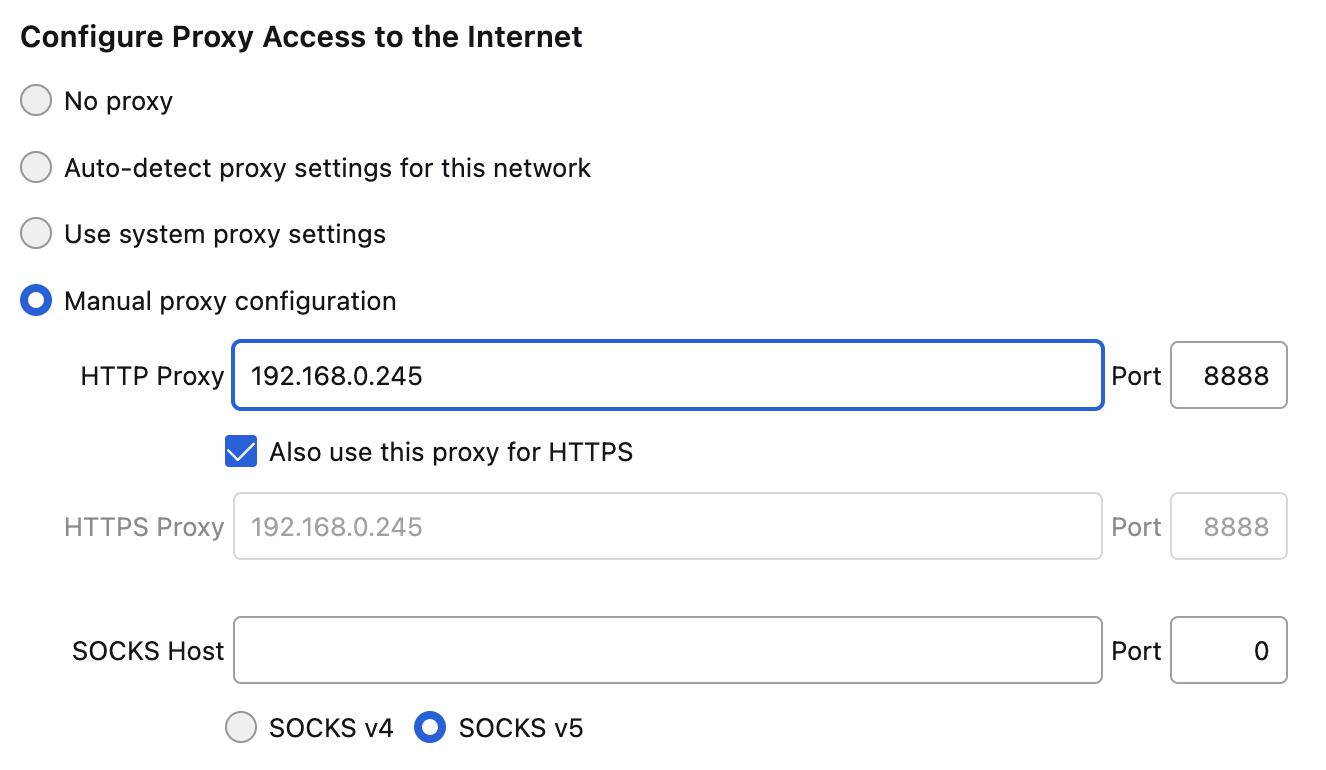This screenshot has width=1326, height=770.
Task: Click the grayed-out HTTPS Port field
Action: pos(1228,526)
